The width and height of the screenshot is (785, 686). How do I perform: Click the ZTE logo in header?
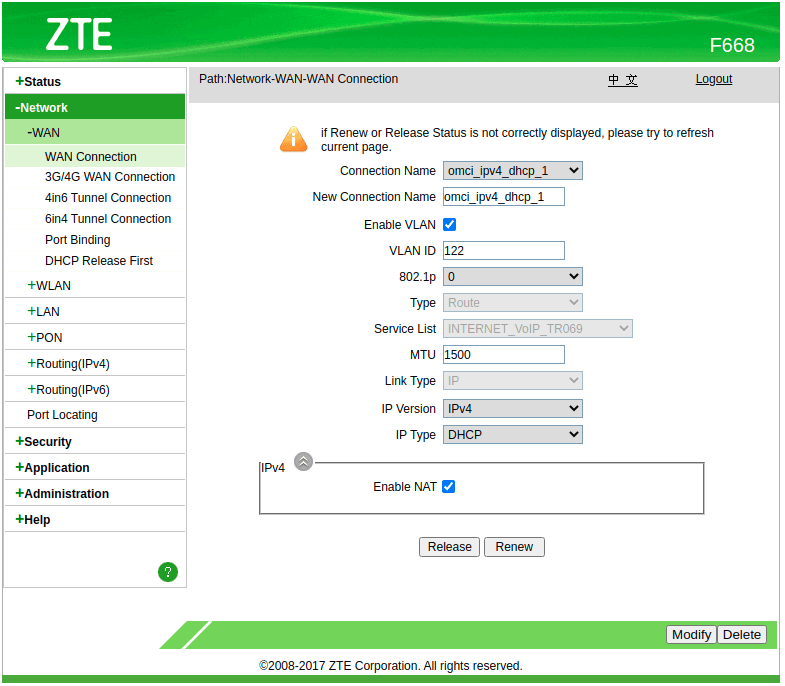(x=79, y=35)
